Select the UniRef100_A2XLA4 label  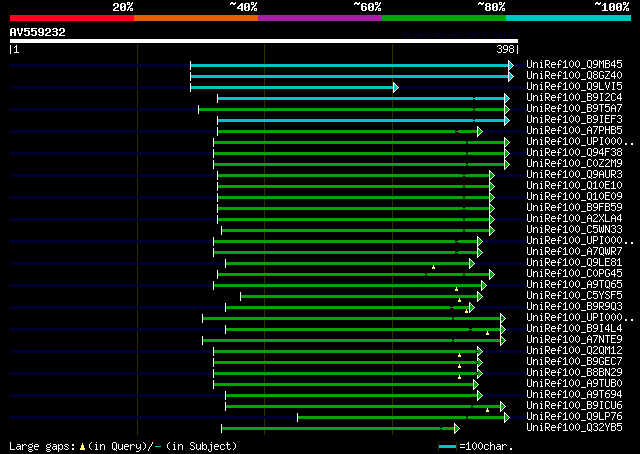574,219
